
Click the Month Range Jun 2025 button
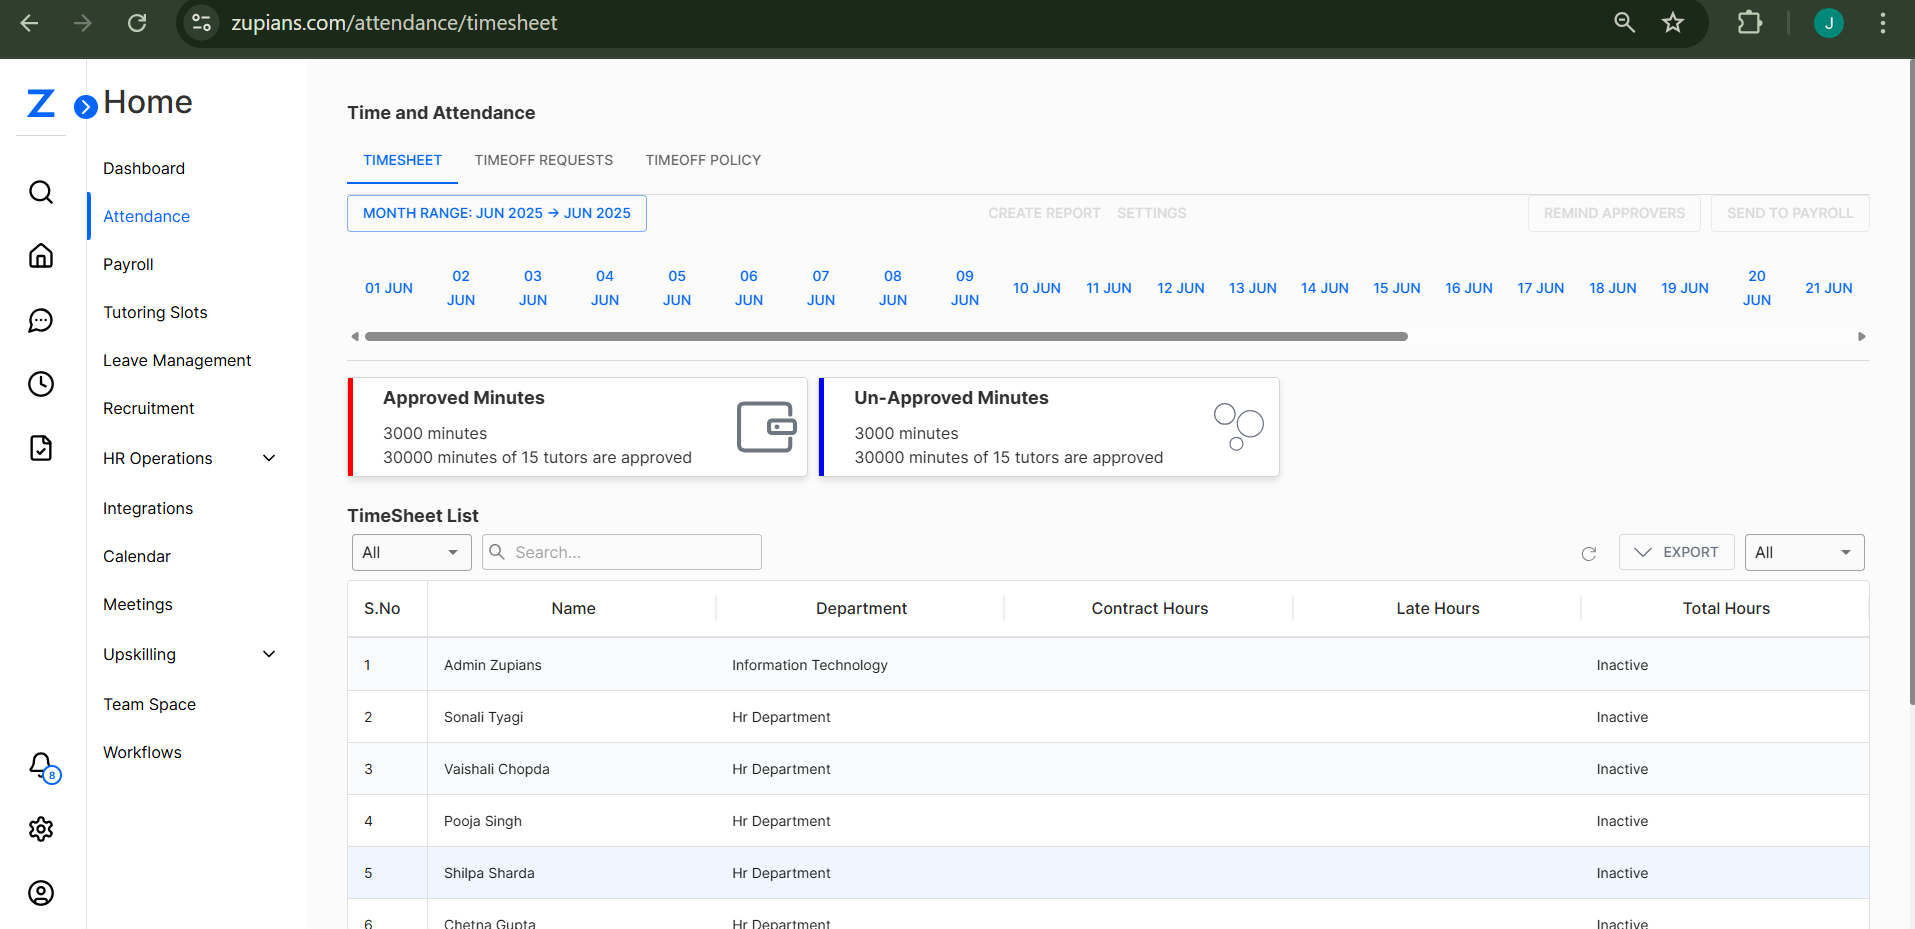coord(496,213)
